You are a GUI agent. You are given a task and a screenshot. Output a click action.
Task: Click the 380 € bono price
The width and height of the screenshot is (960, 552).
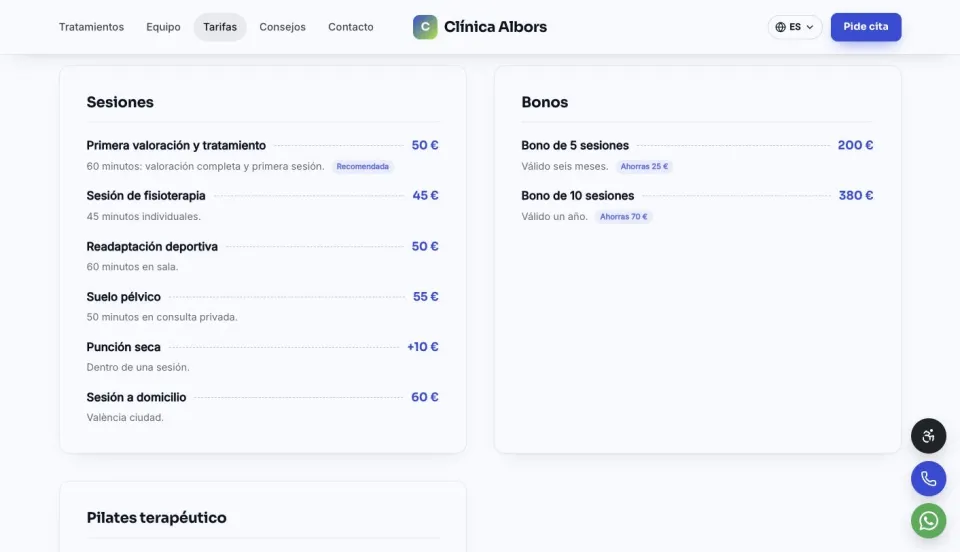pos(856,195)
